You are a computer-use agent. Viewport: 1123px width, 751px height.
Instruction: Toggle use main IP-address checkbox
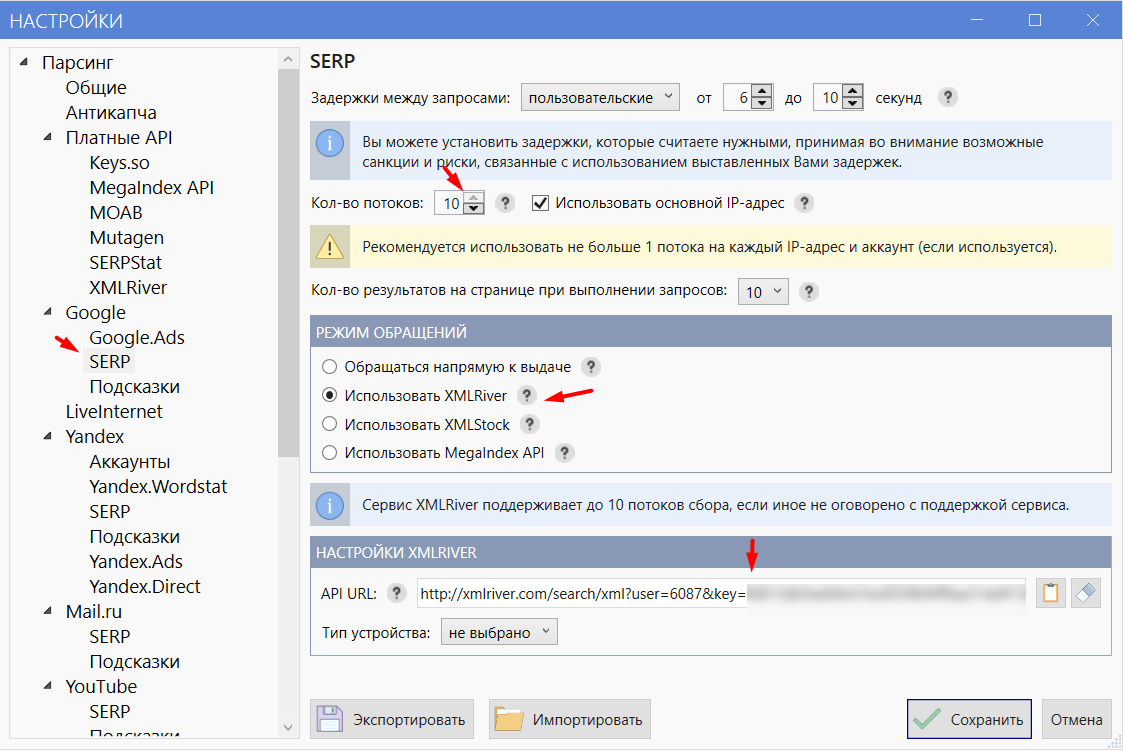[x=540, y=203]
